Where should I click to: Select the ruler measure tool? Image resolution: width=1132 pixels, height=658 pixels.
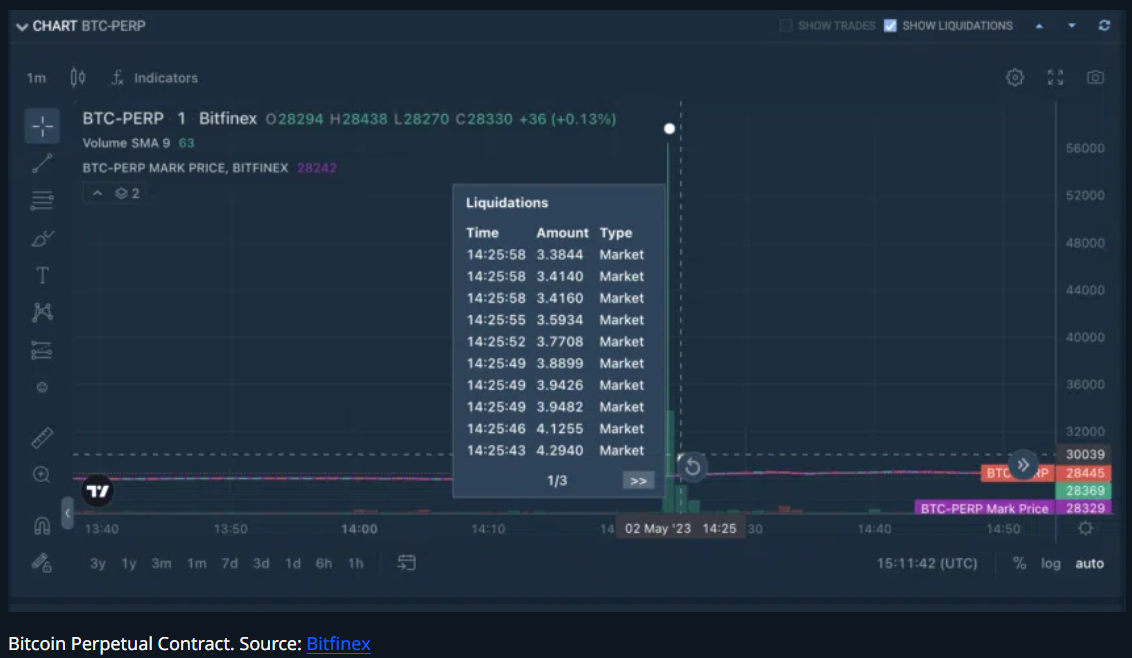(x=42, y=438)
